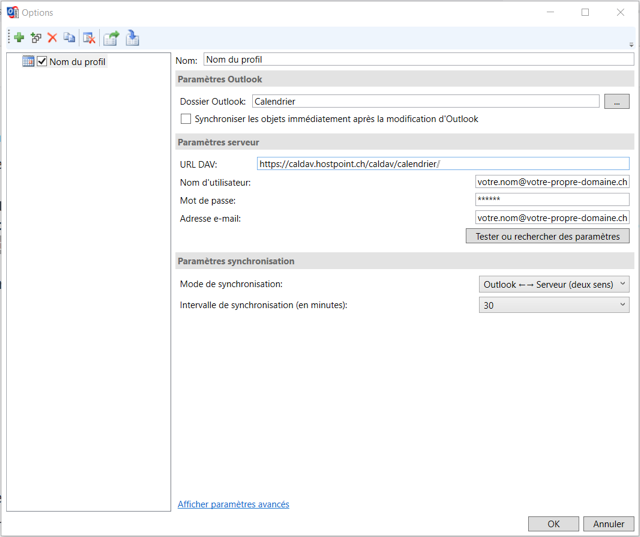Close the Options window
The width and height of the screenshot is (640, 537).
(x=620, y=12)
